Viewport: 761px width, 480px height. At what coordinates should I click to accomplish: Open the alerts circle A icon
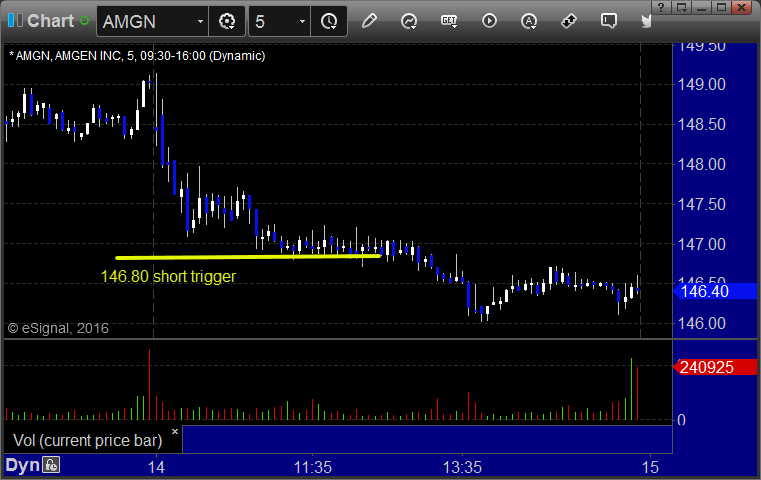(529, 21)
